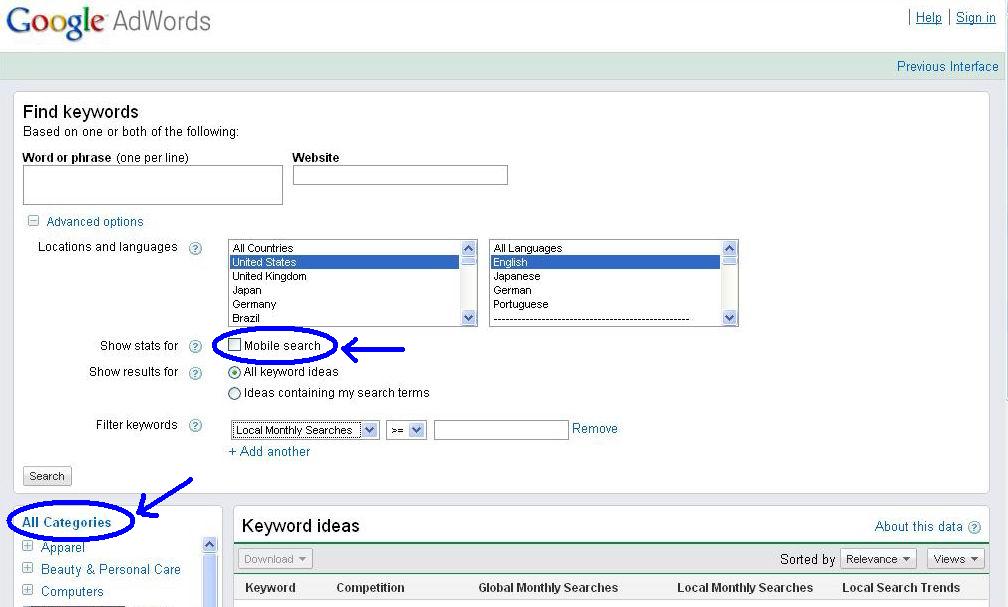Select Japan in country list
The height and width of the screenshot is (607, 1008).
click(345, 291)
